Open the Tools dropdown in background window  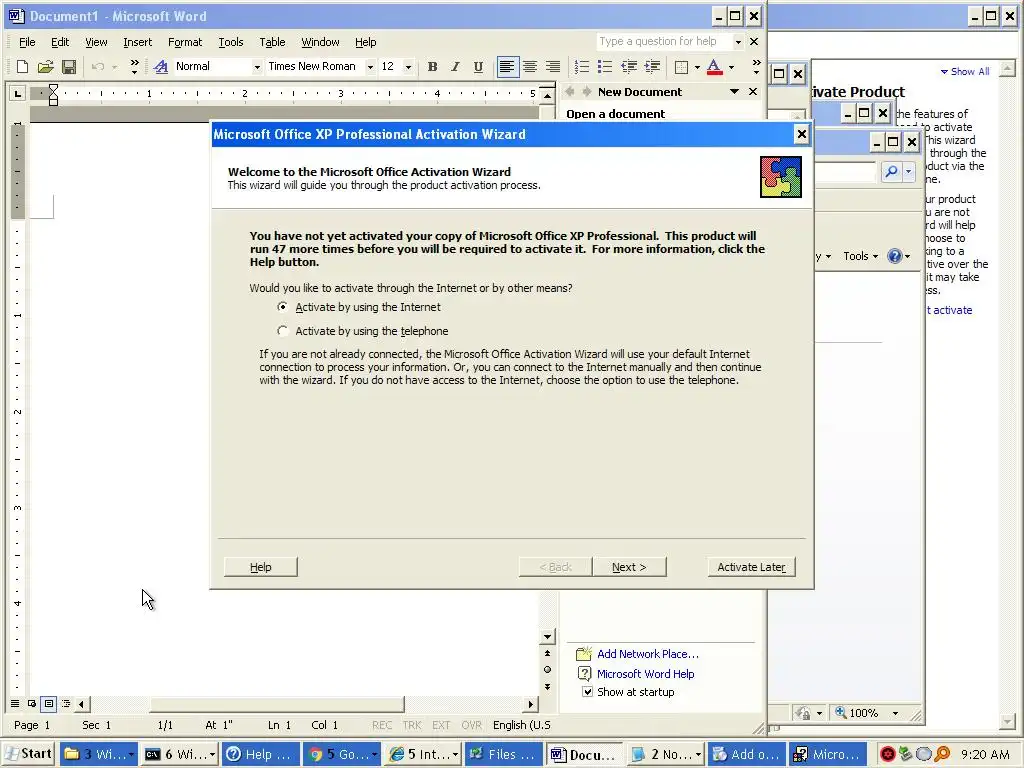click(x=860, y=256)
